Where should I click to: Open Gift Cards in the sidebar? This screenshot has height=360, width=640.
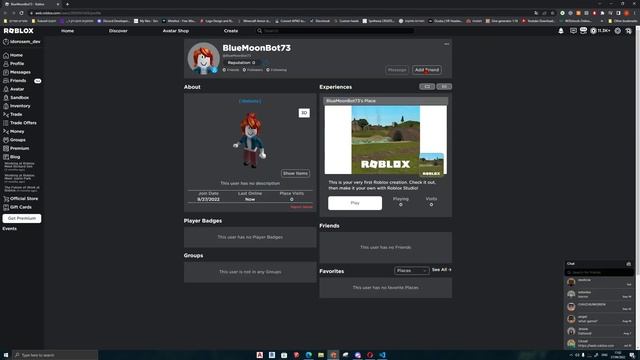[x=17, y=207]
